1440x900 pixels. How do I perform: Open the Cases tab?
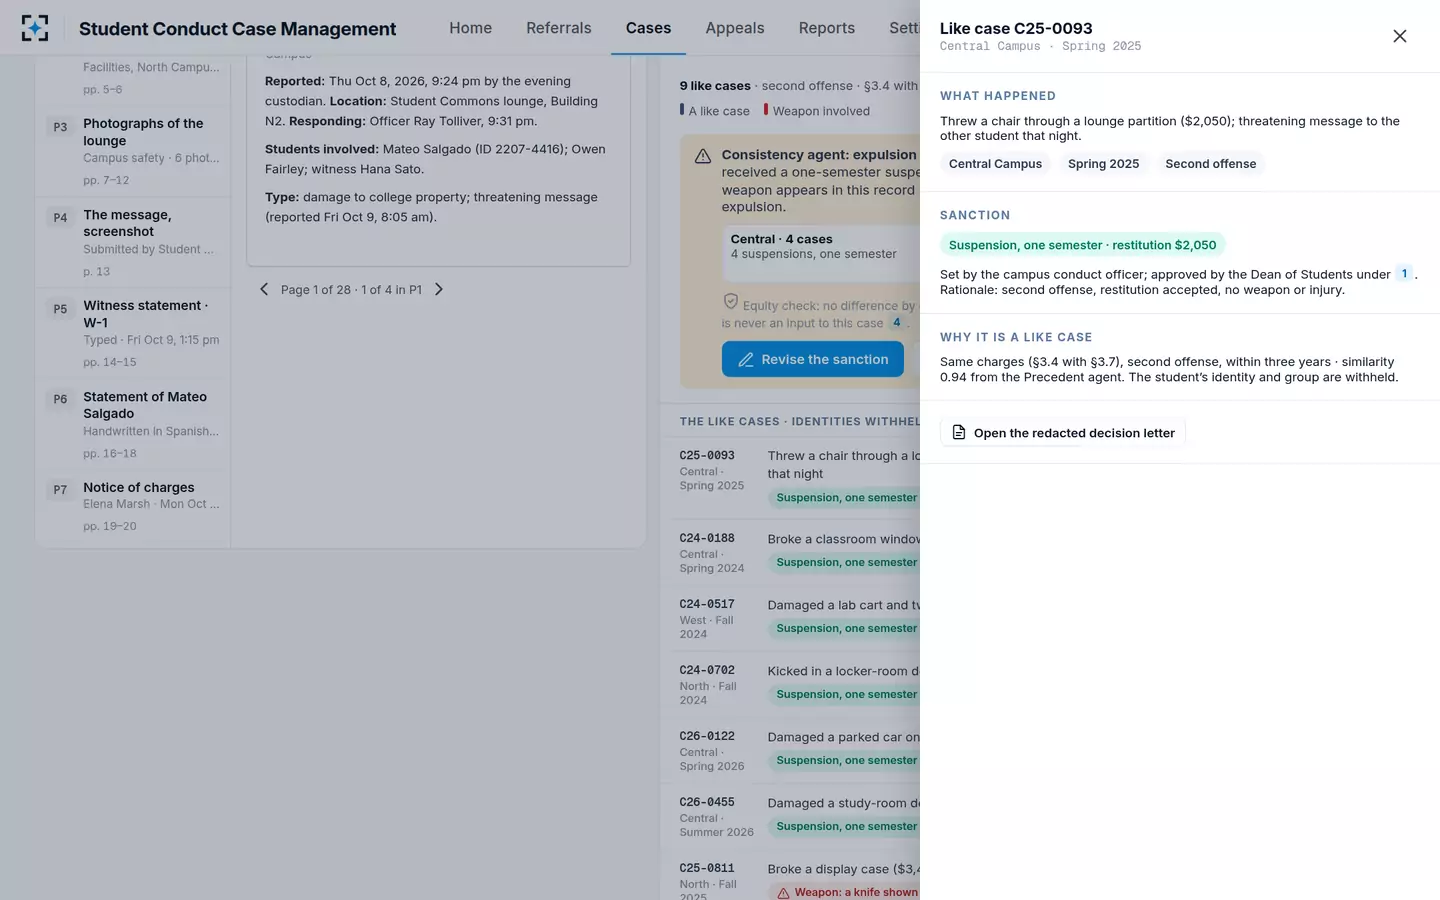pos(648,28)
